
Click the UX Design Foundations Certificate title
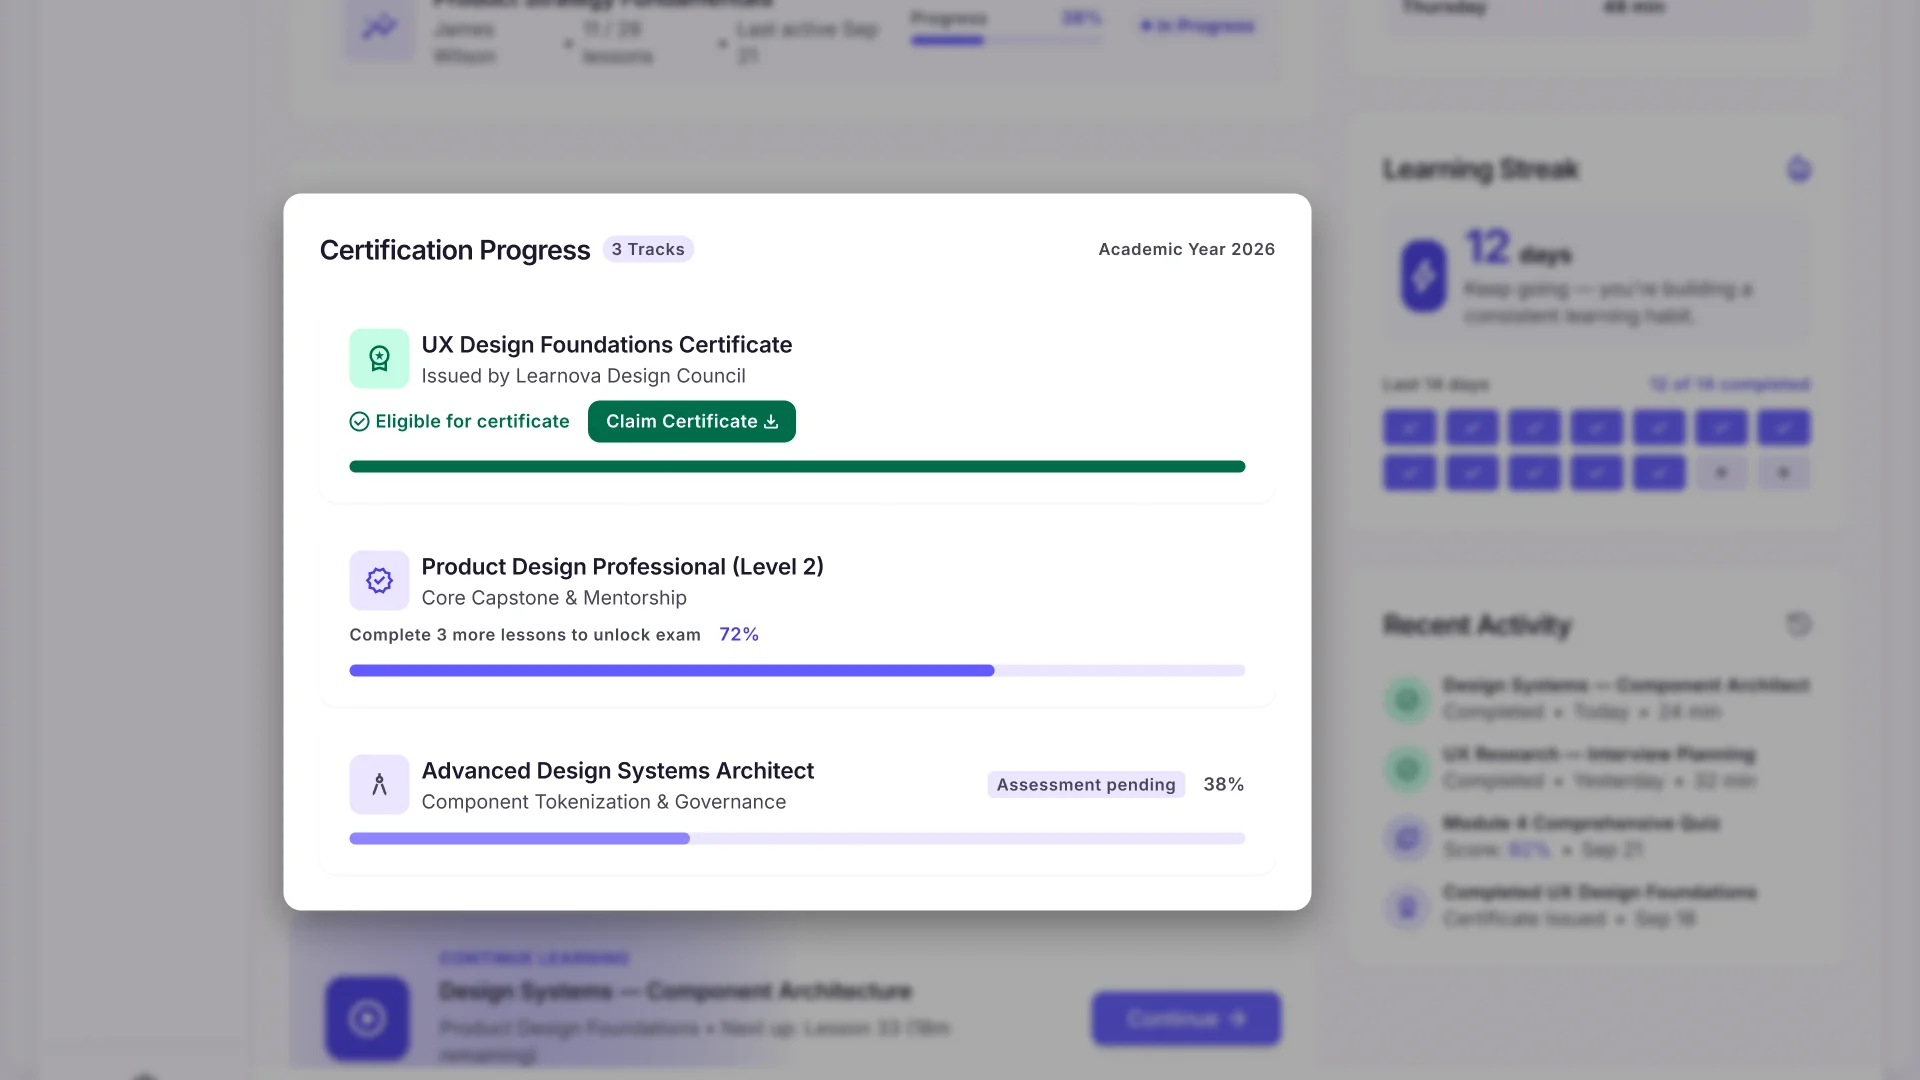click(x=607, y=344)
